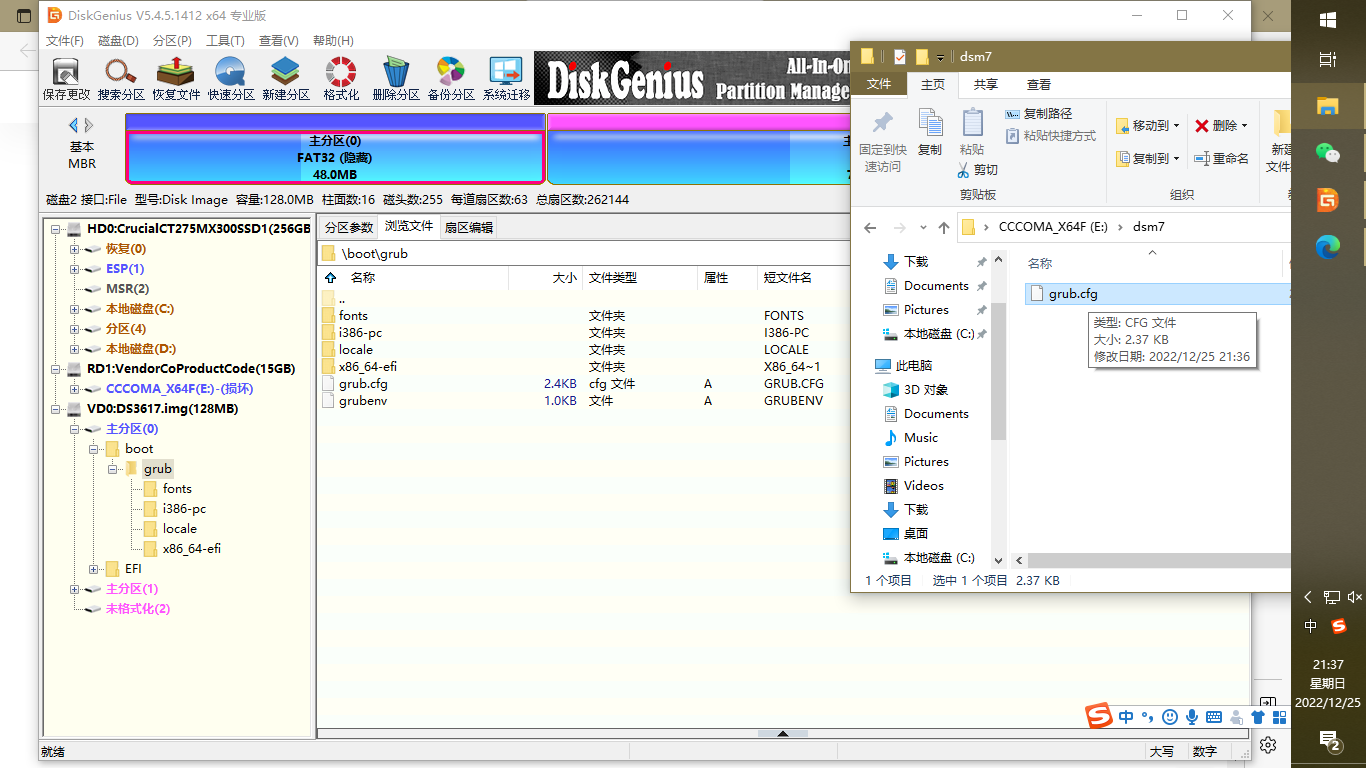Screen dimensions: 1366x768
Task: Select the 搜索分区 tool
Action: (x=121, y=75)
